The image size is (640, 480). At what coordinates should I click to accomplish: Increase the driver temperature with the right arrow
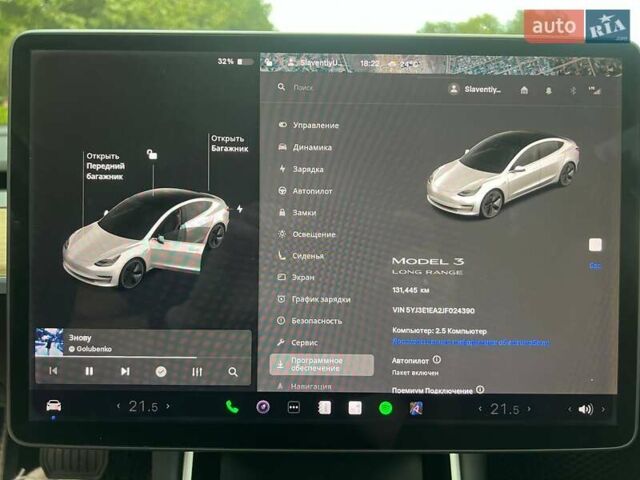point(167,407)
